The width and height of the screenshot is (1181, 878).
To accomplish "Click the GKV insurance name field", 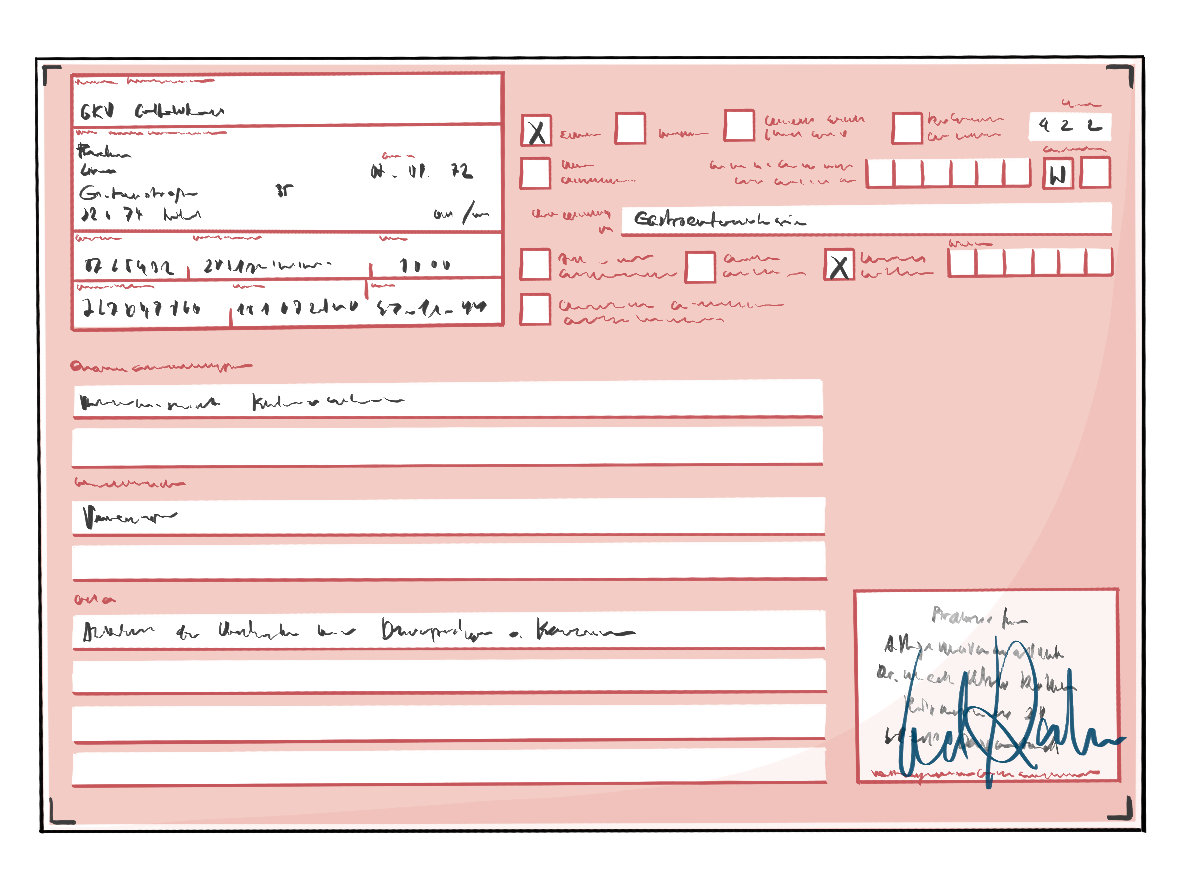I will 286,101.
